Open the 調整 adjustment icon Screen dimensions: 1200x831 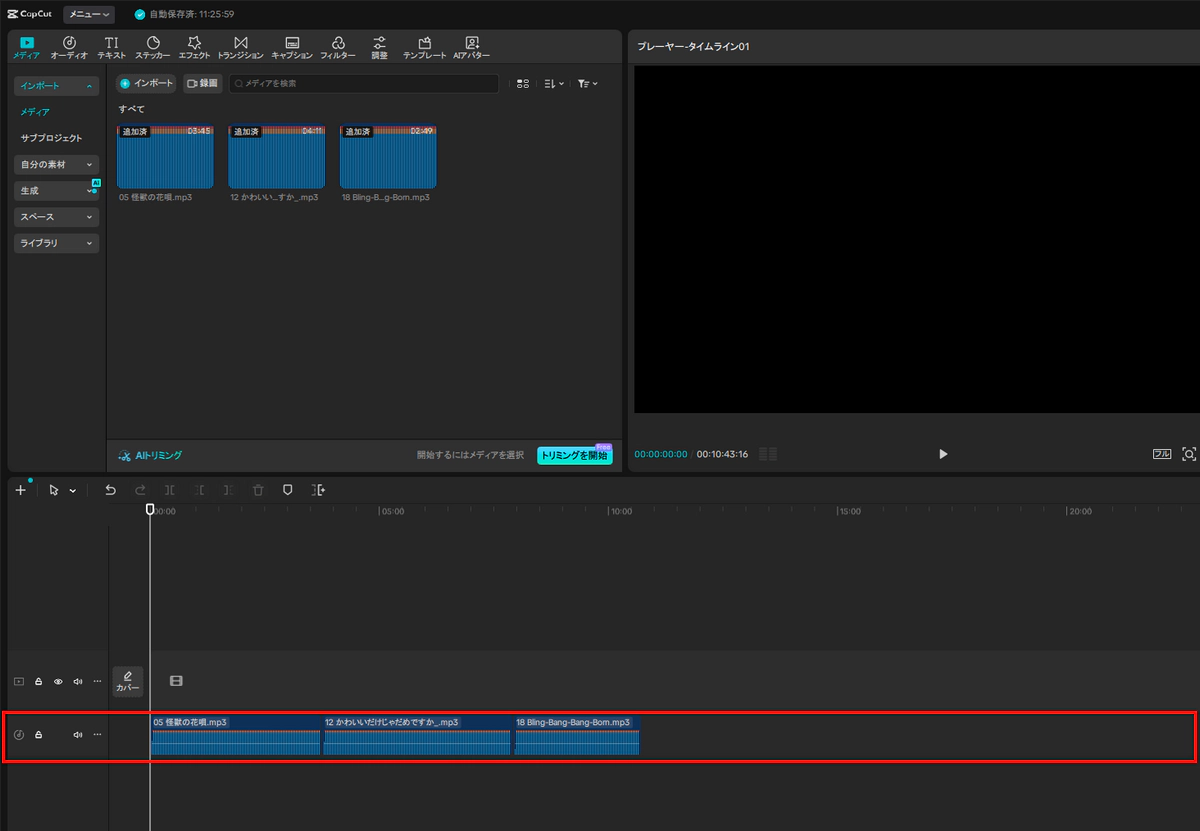point(380,48)
